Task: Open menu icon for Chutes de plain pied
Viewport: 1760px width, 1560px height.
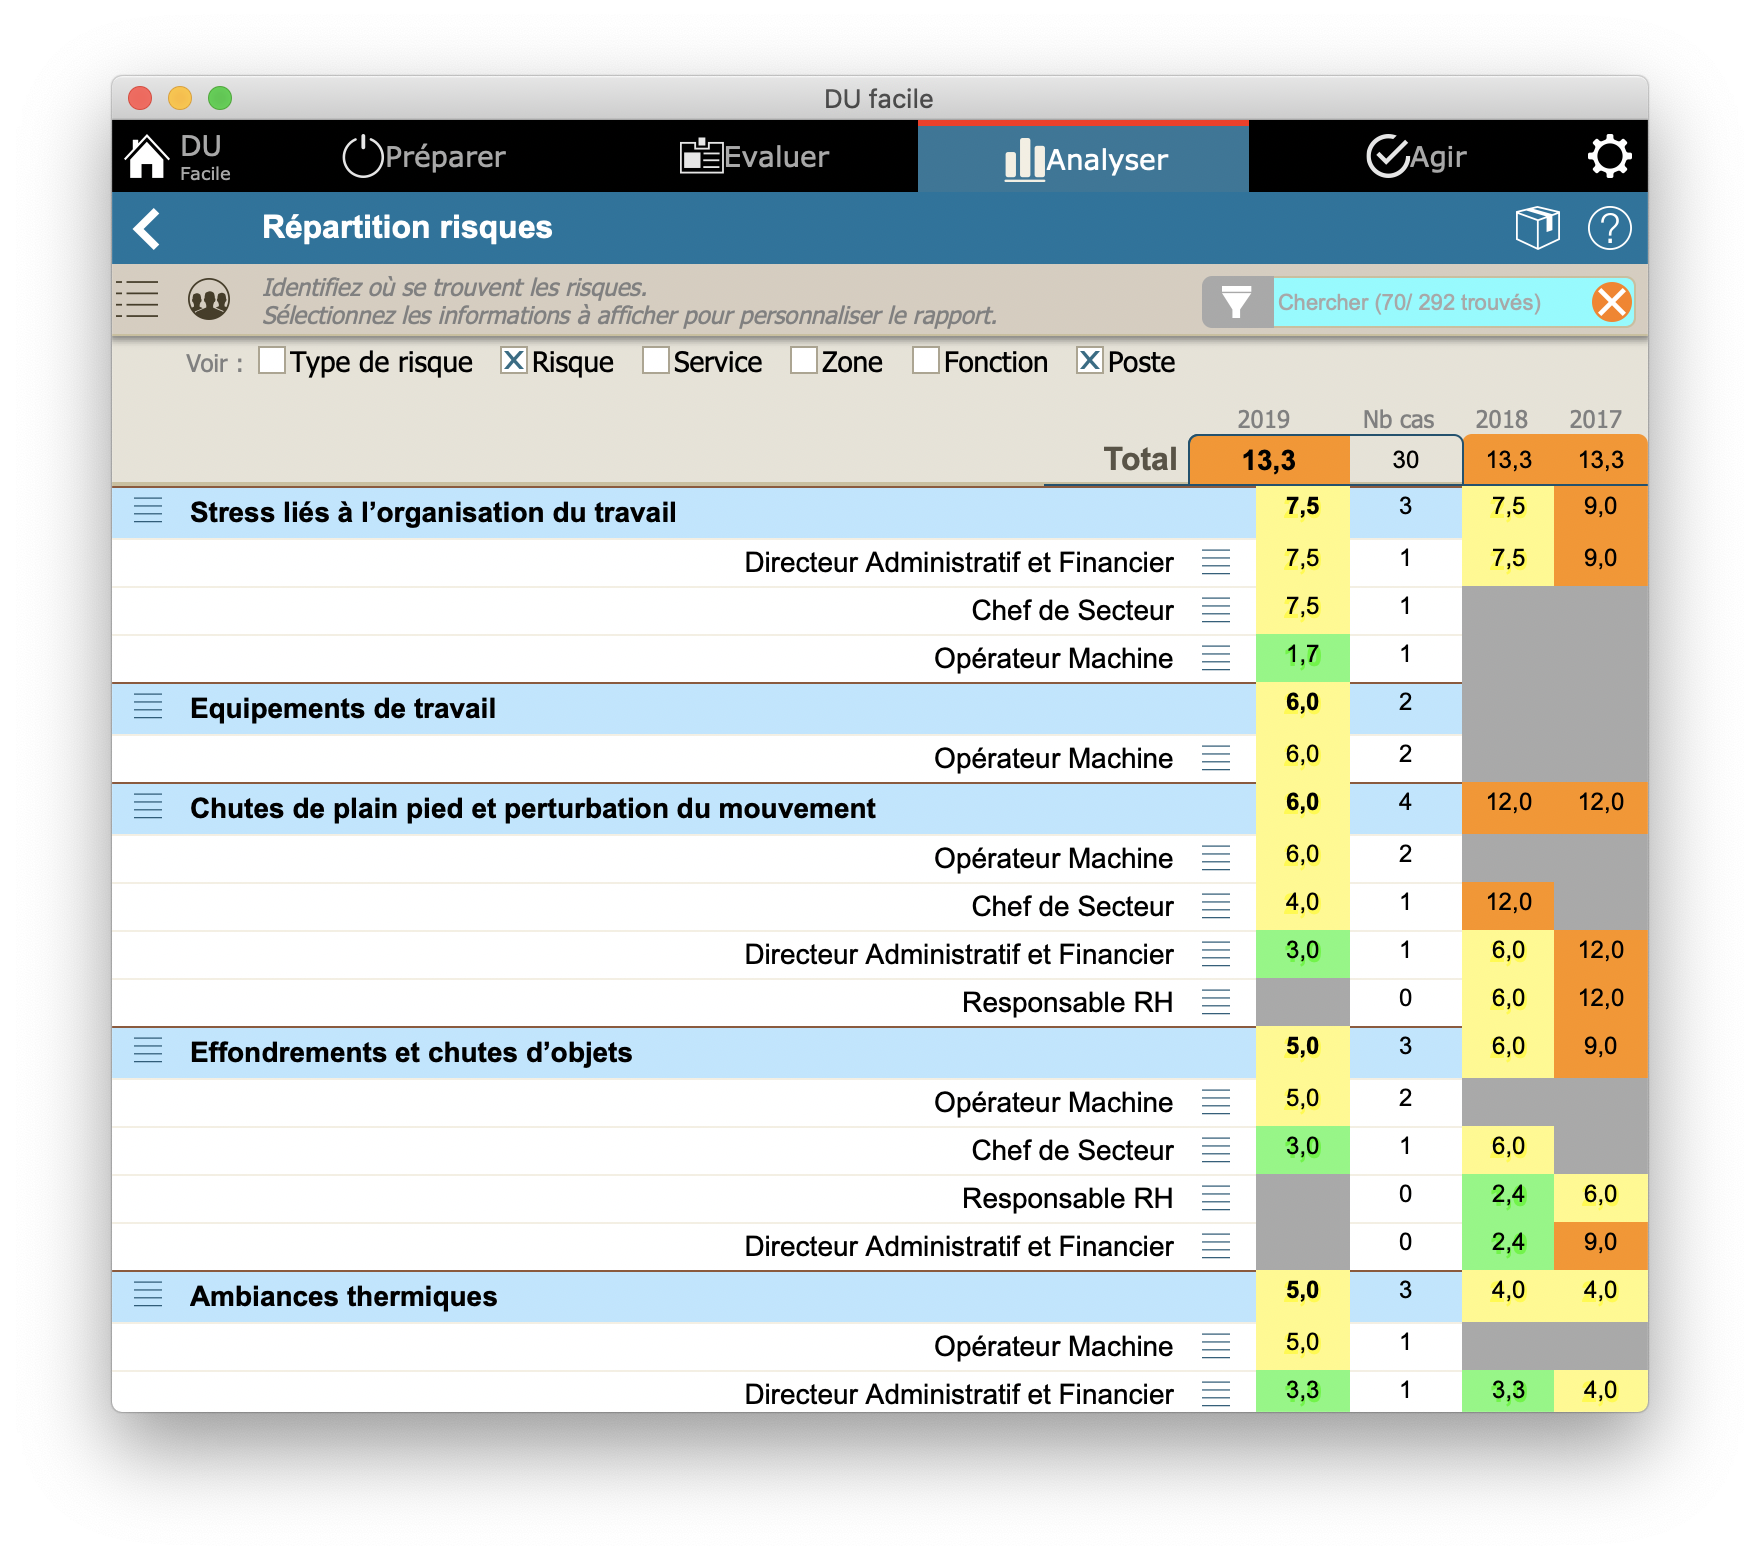Action: point(148,806)
